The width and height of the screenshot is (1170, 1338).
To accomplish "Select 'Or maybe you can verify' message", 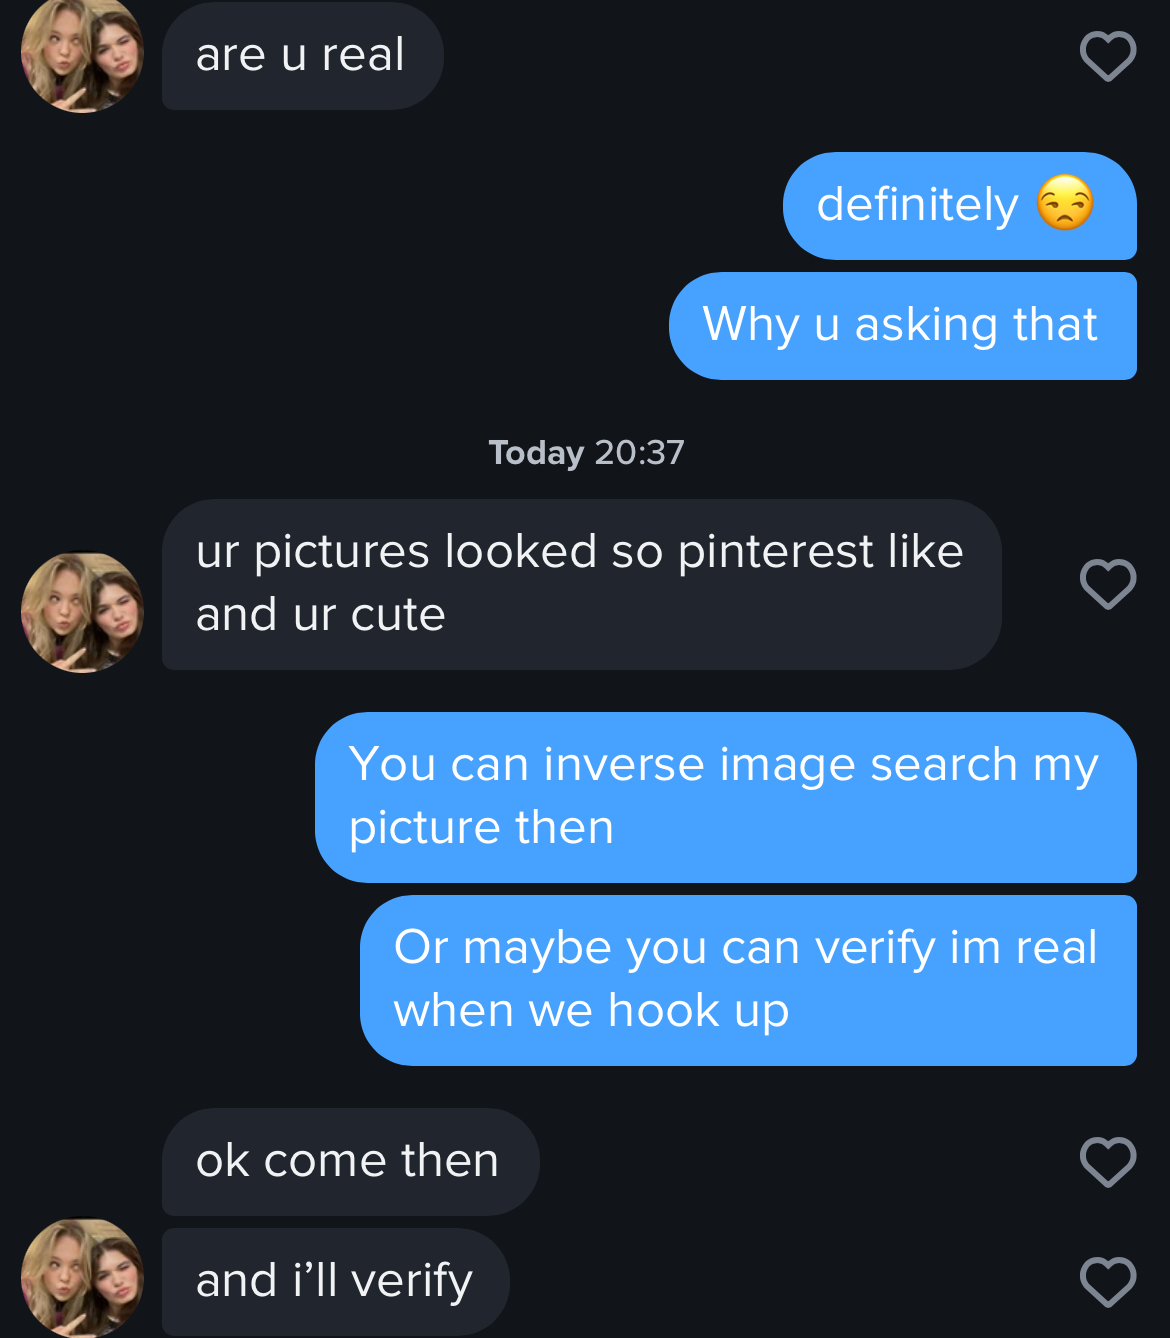I will [748, 981].
